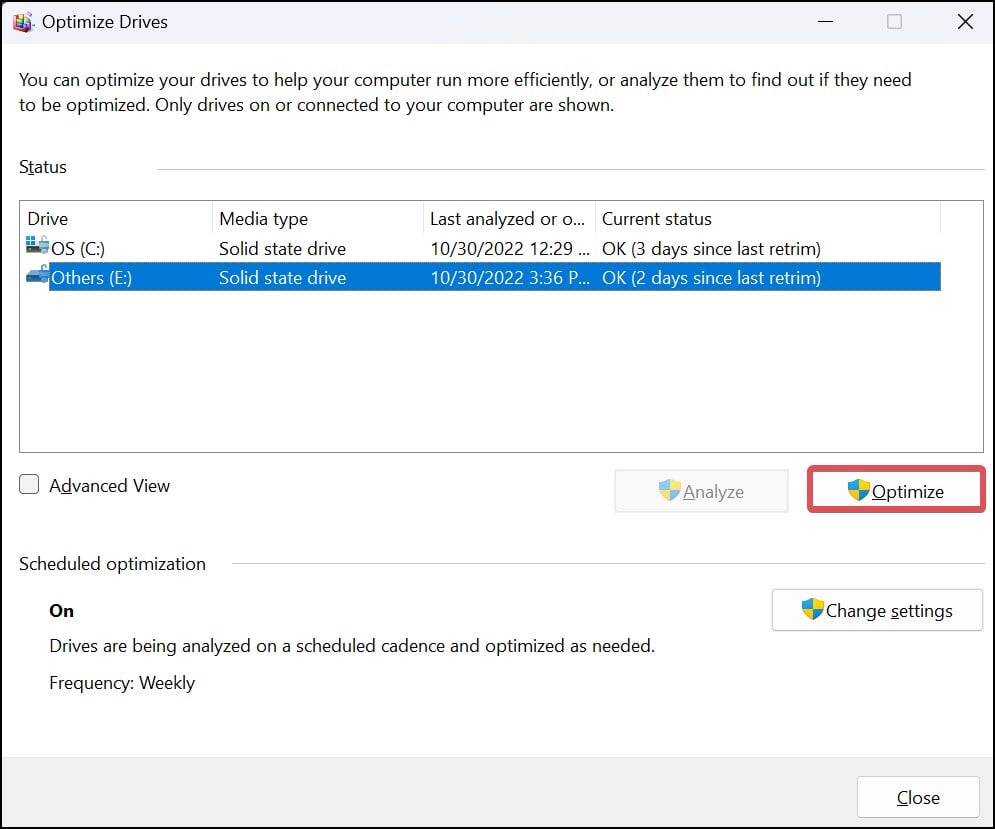Click the shield icon on Analyze button
This screenshot has height=829, width=995.
click(669, 491)
